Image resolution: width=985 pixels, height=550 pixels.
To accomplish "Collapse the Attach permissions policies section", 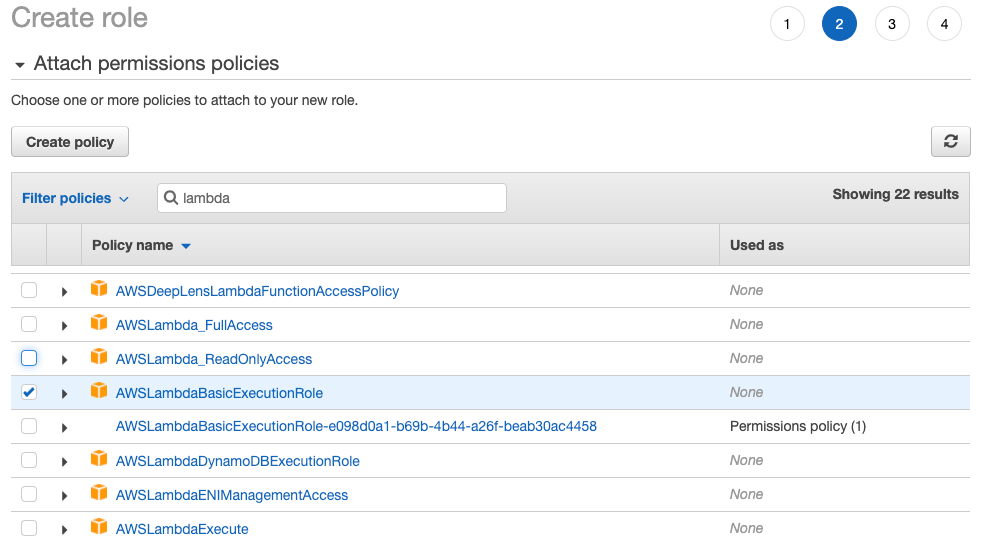I will click(19, 65).
